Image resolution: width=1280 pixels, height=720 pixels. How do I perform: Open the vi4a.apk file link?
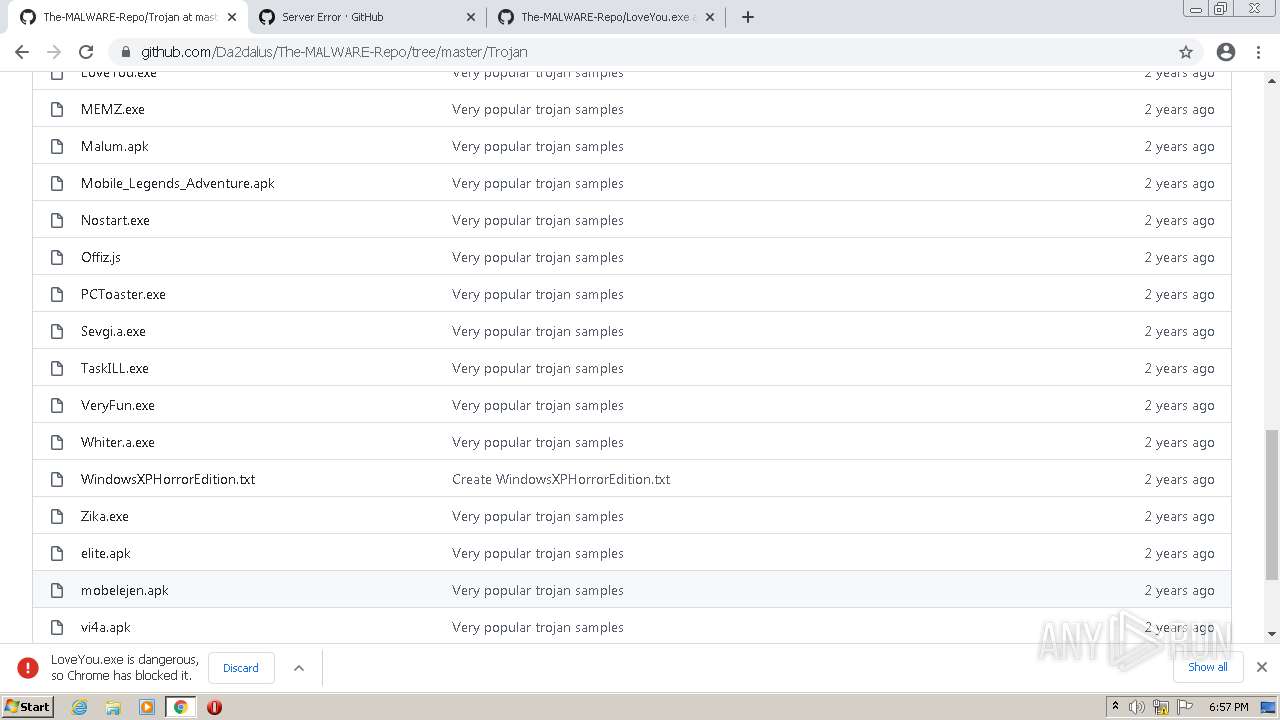point(106,627)
